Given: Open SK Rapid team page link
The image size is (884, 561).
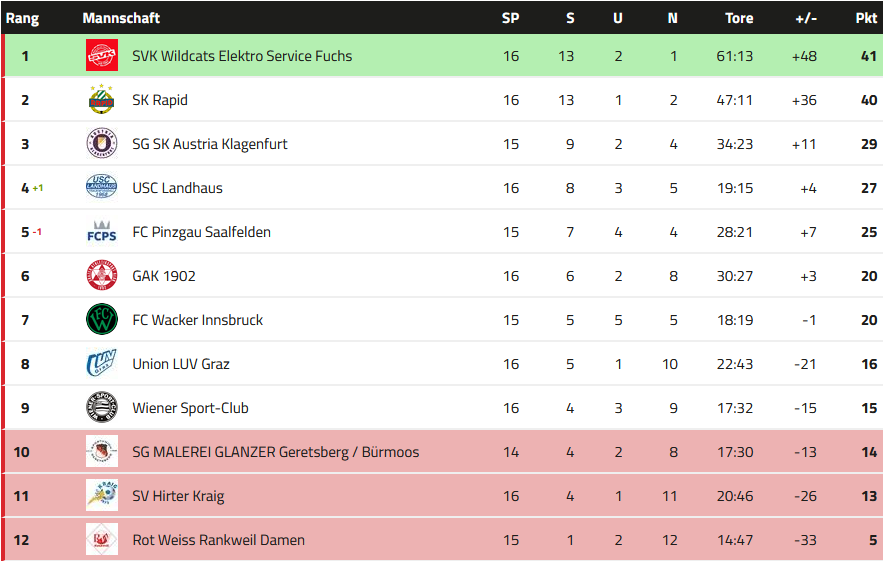Looking at the screenshot, I should 160,100.
